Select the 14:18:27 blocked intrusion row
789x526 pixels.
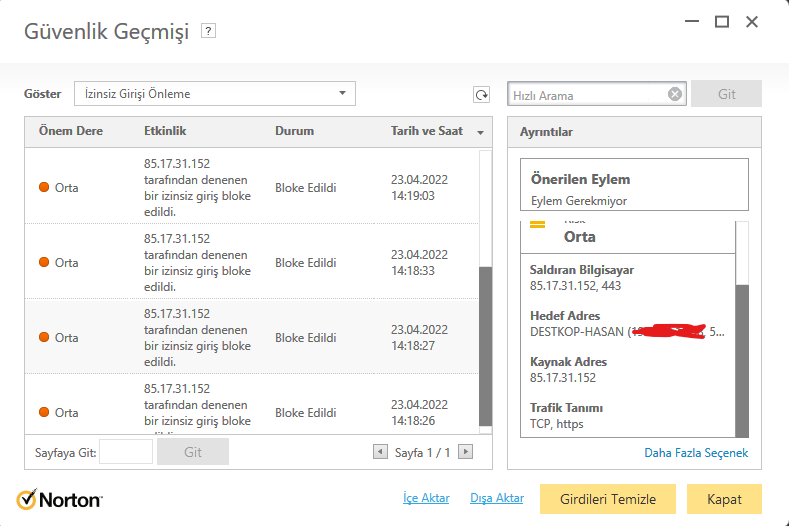coord(250,337)
